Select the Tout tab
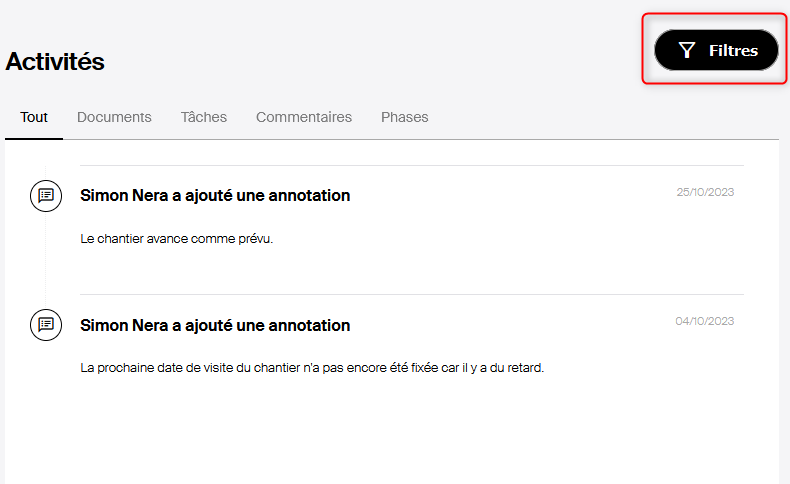Image resolution: width=790 pixels, height=484 pixels. pos(34,117)
